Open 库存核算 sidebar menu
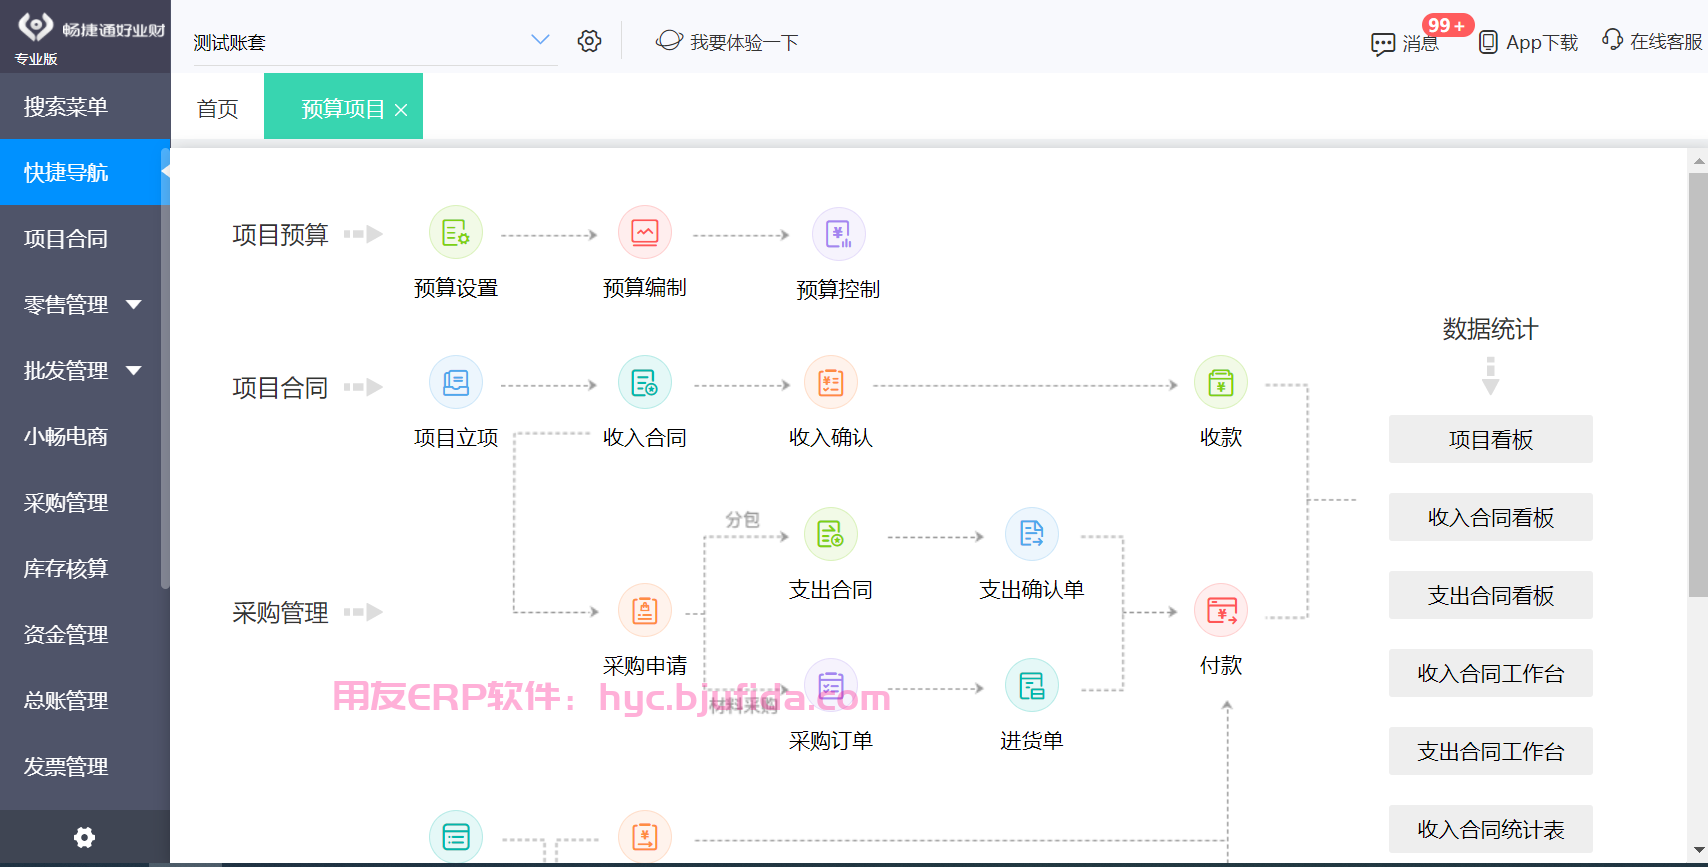1708x867 pixels. (x=85, y=568)
